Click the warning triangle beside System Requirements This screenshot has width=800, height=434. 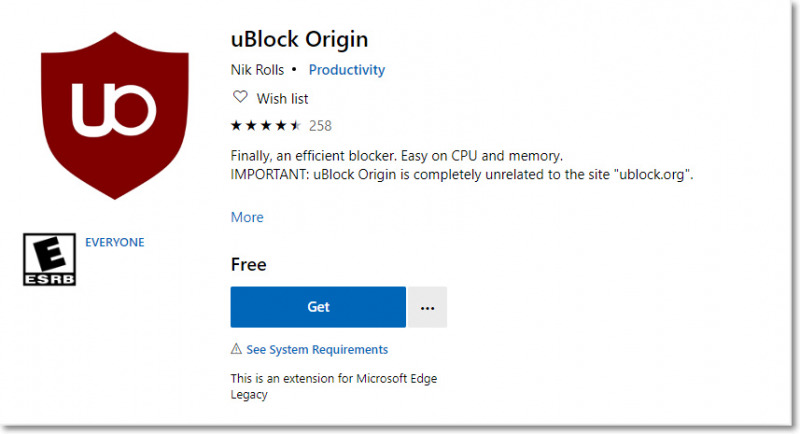point(236,349)
